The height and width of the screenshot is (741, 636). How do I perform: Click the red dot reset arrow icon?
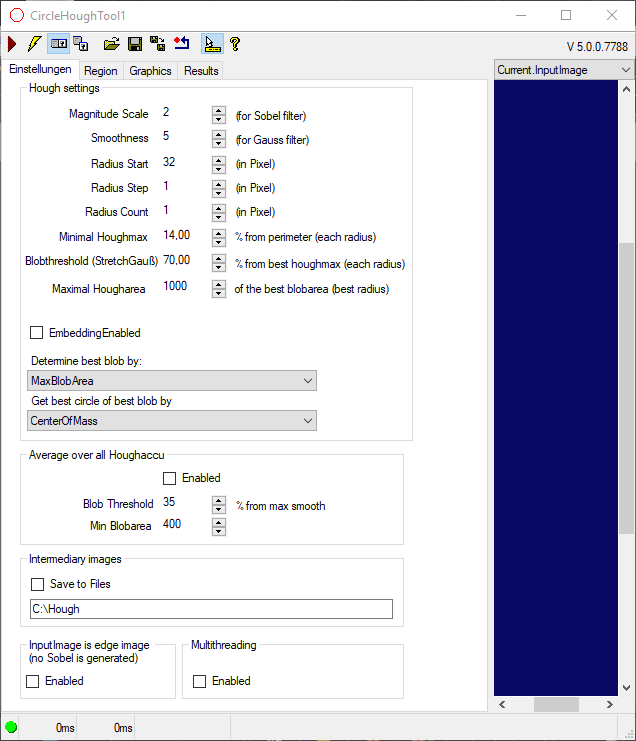(x=181, y=44)
